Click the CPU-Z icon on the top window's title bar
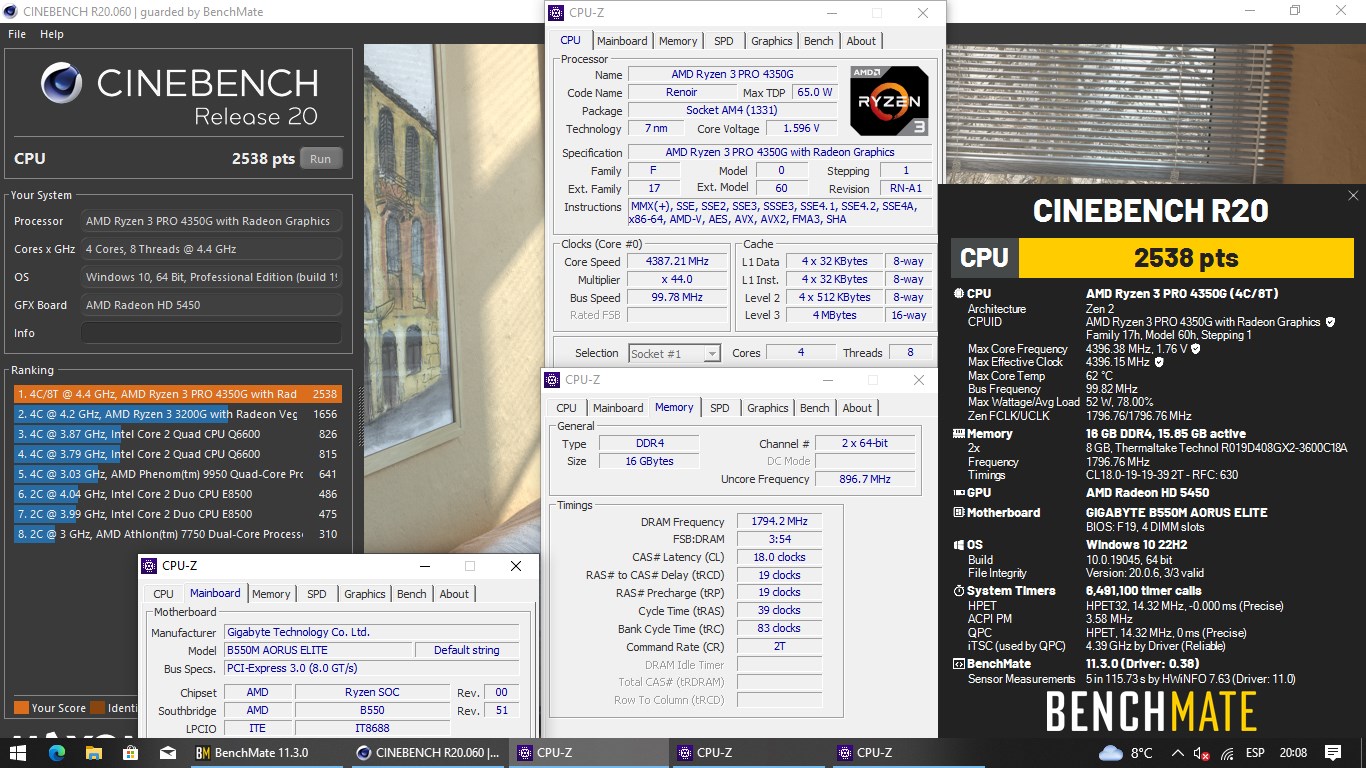 click(x=557, y=13)
